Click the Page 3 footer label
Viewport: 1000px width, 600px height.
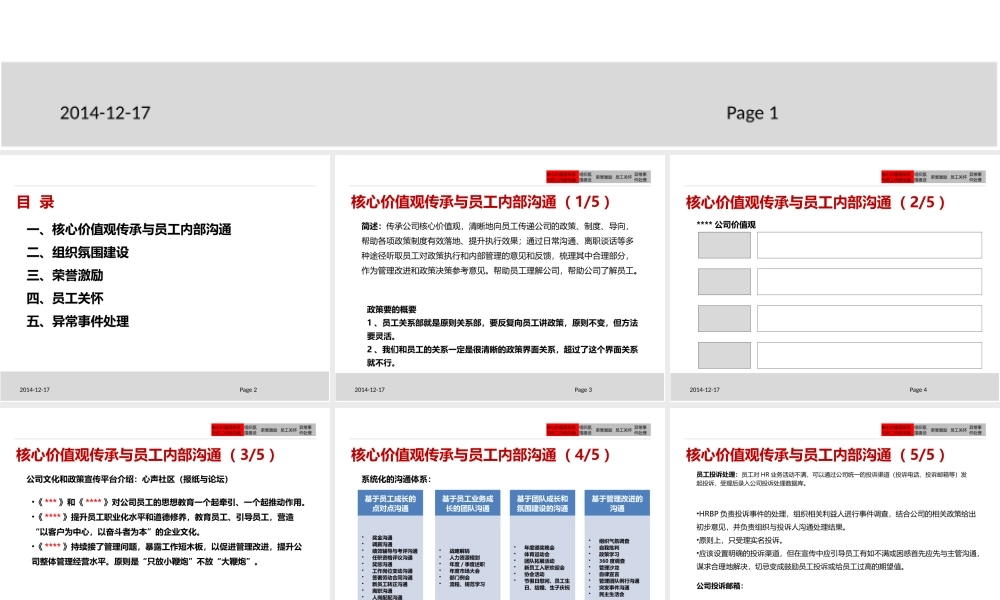point(583,390)
